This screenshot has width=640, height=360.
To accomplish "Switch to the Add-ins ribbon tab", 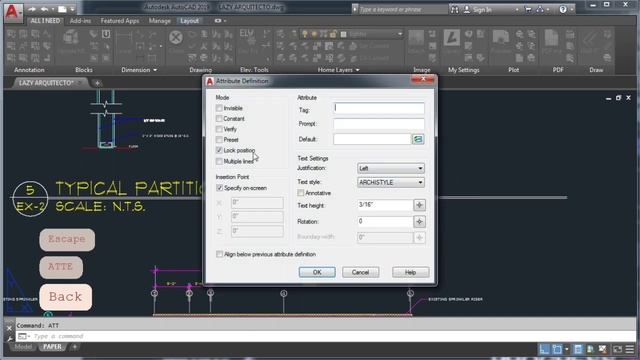I will click(80, 20).
